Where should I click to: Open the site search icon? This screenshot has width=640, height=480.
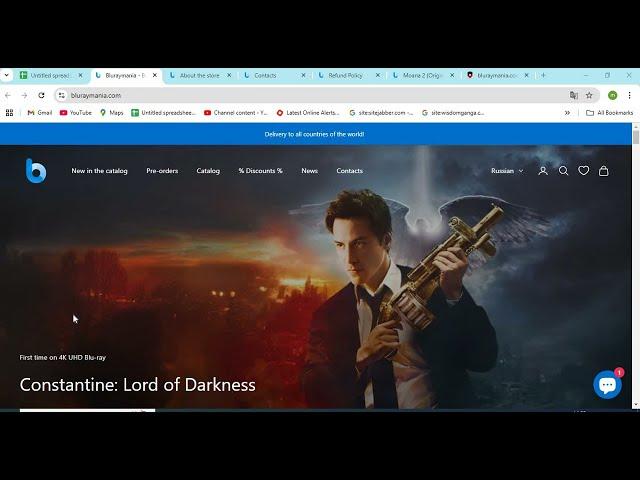tap(563, 171)
